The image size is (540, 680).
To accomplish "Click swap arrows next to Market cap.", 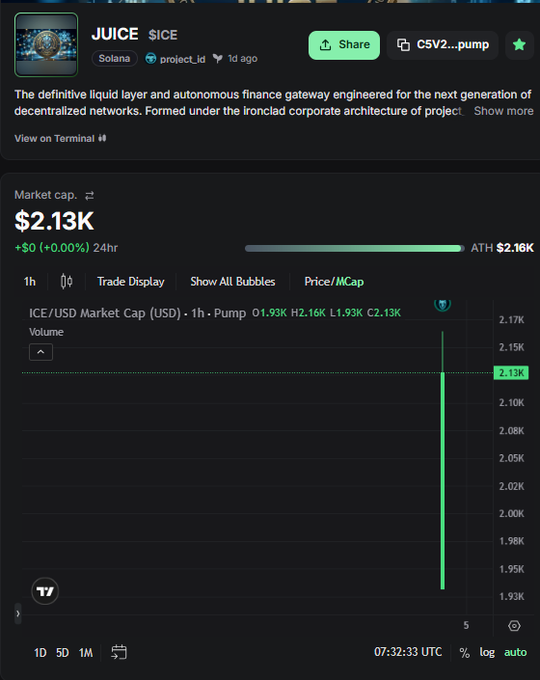I will tap(89, 196).
